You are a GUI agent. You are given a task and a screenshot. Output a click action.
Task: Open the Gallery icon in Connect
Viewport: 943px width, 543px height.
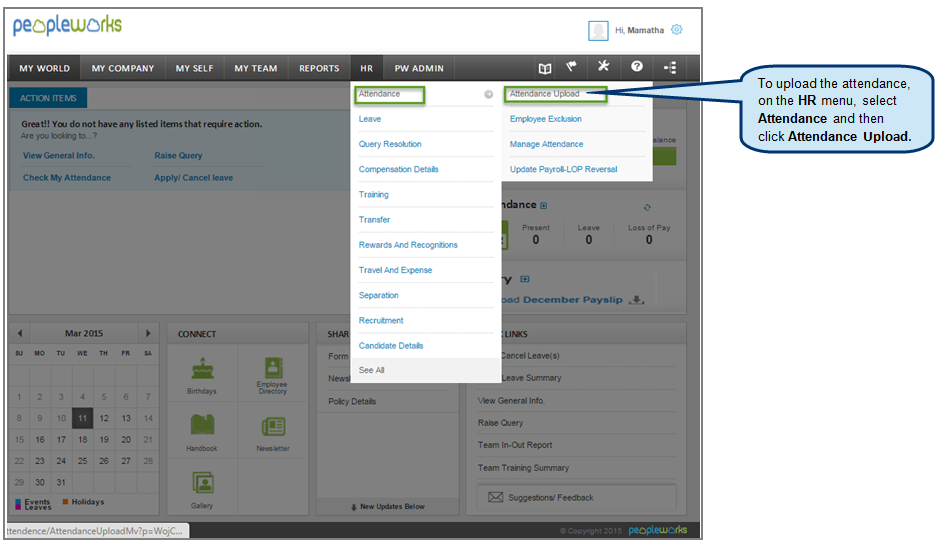(202, 483)
